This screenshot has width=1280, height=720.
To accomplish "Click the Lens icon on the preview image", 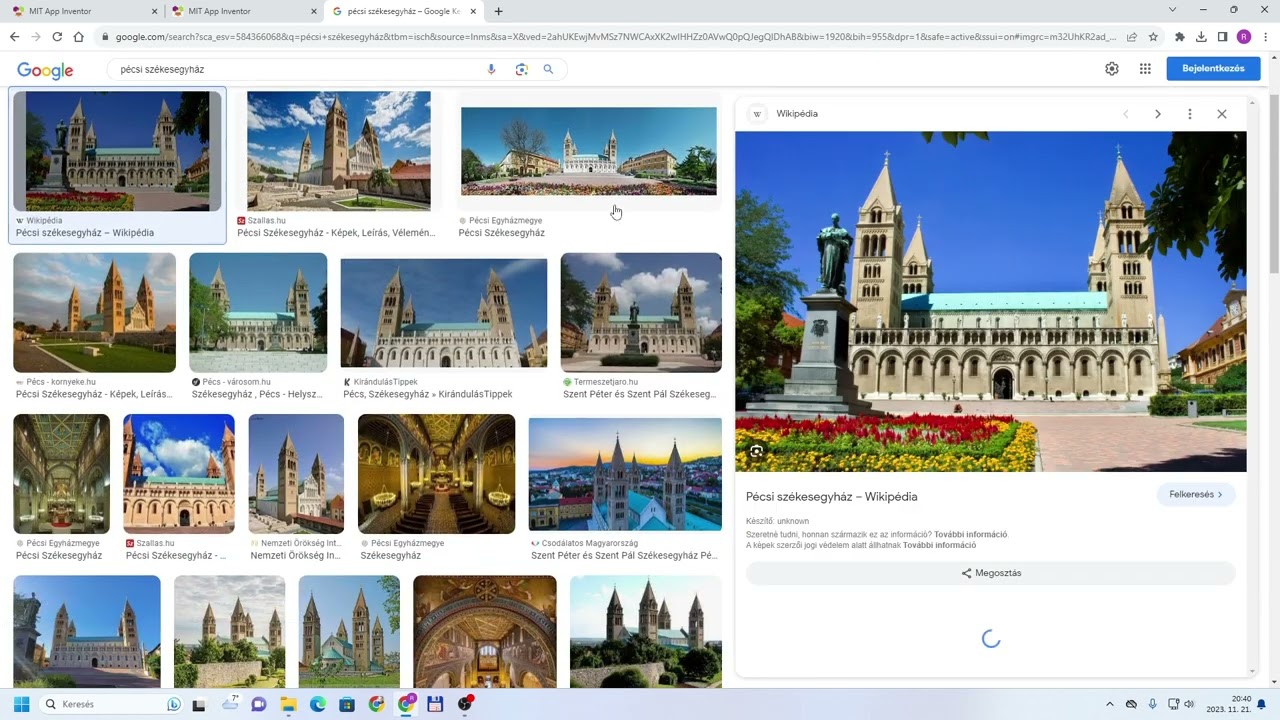I will pyautogui.click(x=757, y=451).
